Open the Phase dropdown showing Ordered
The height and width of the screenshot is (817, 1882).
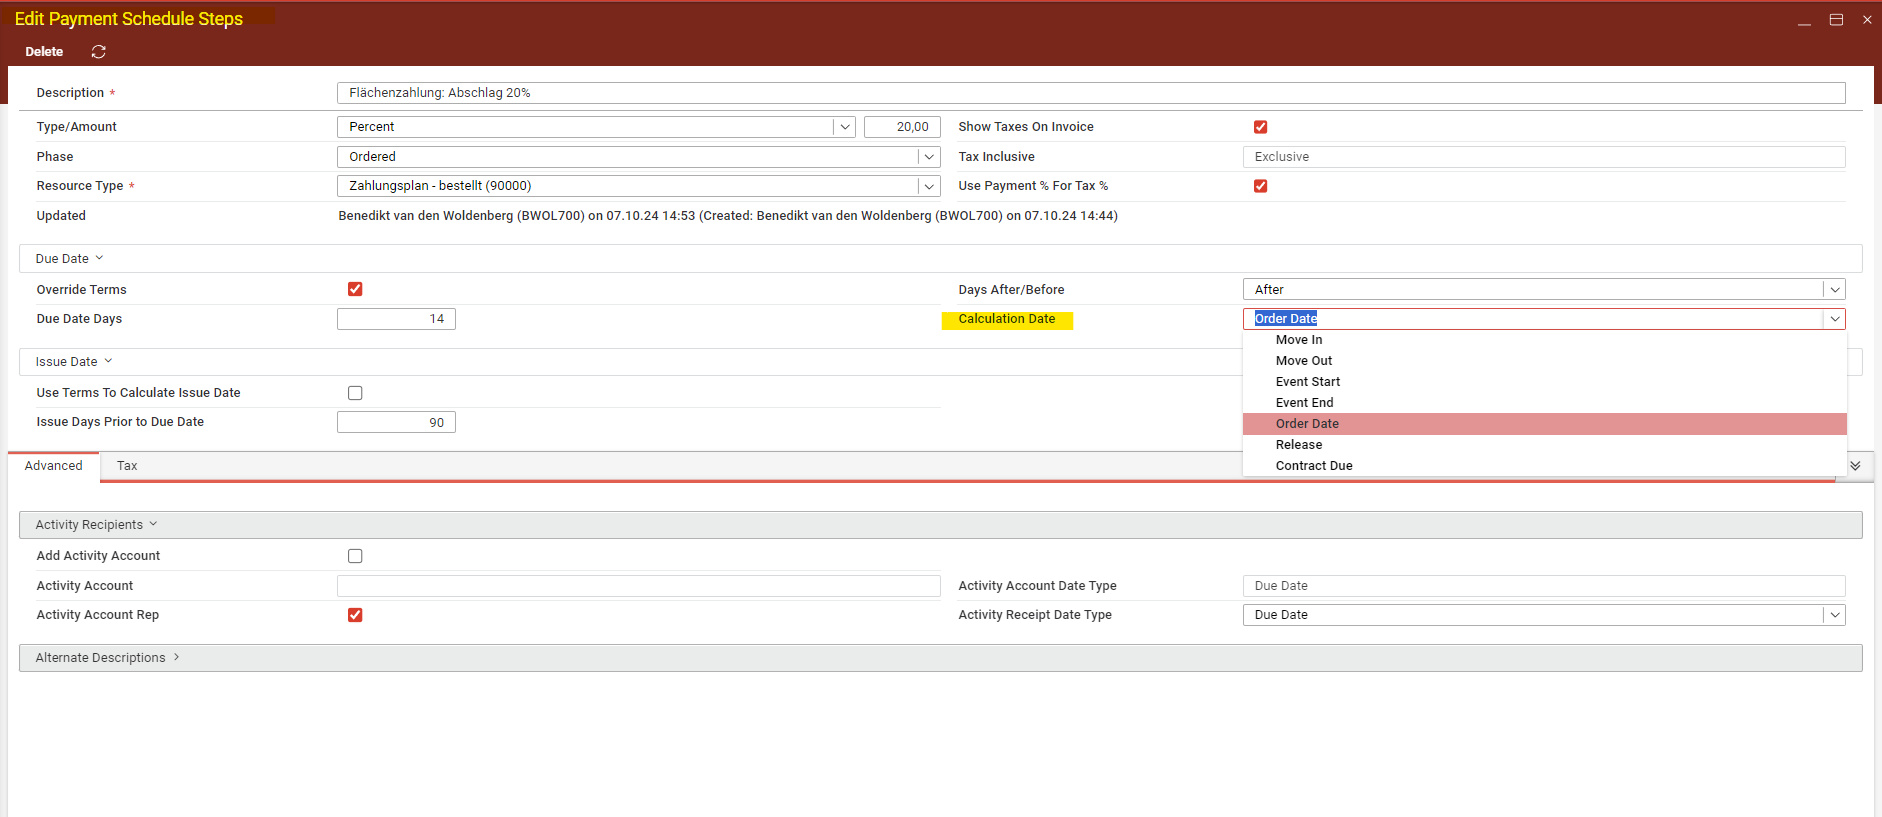[x=929, y=157]
